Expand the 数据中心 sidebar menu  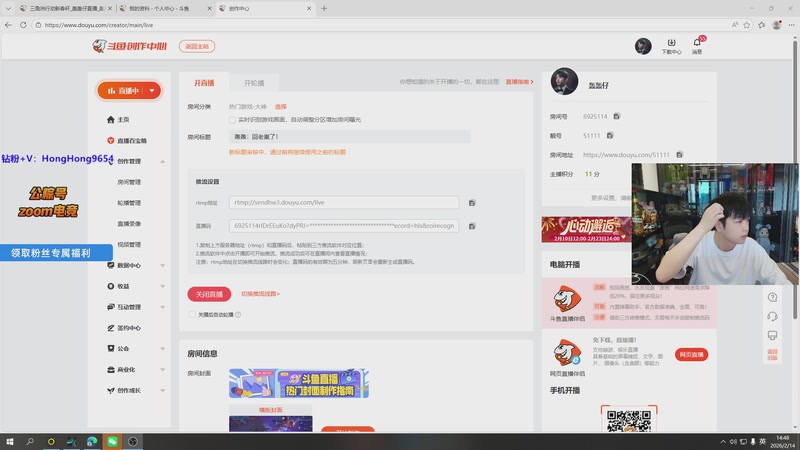tap(162, 265)
